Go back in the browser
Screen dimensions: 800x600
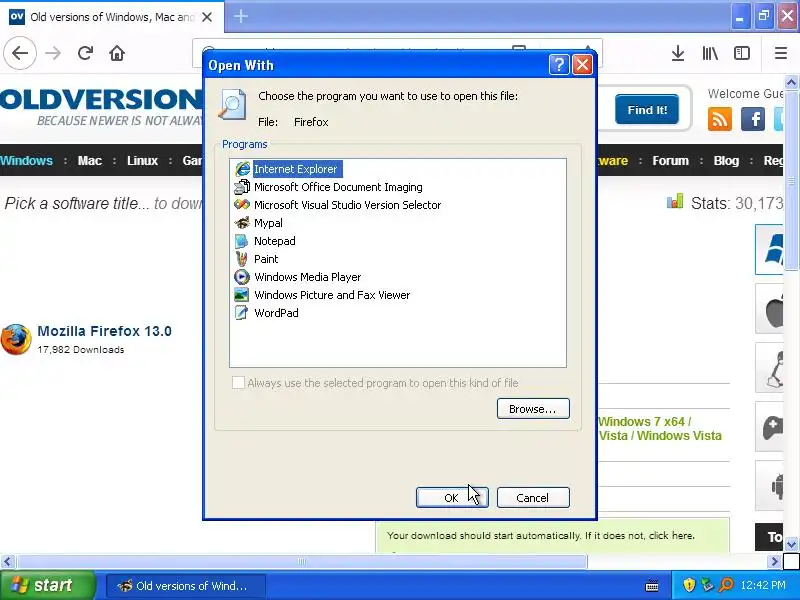pyautogui.click(x=20, y=53)
